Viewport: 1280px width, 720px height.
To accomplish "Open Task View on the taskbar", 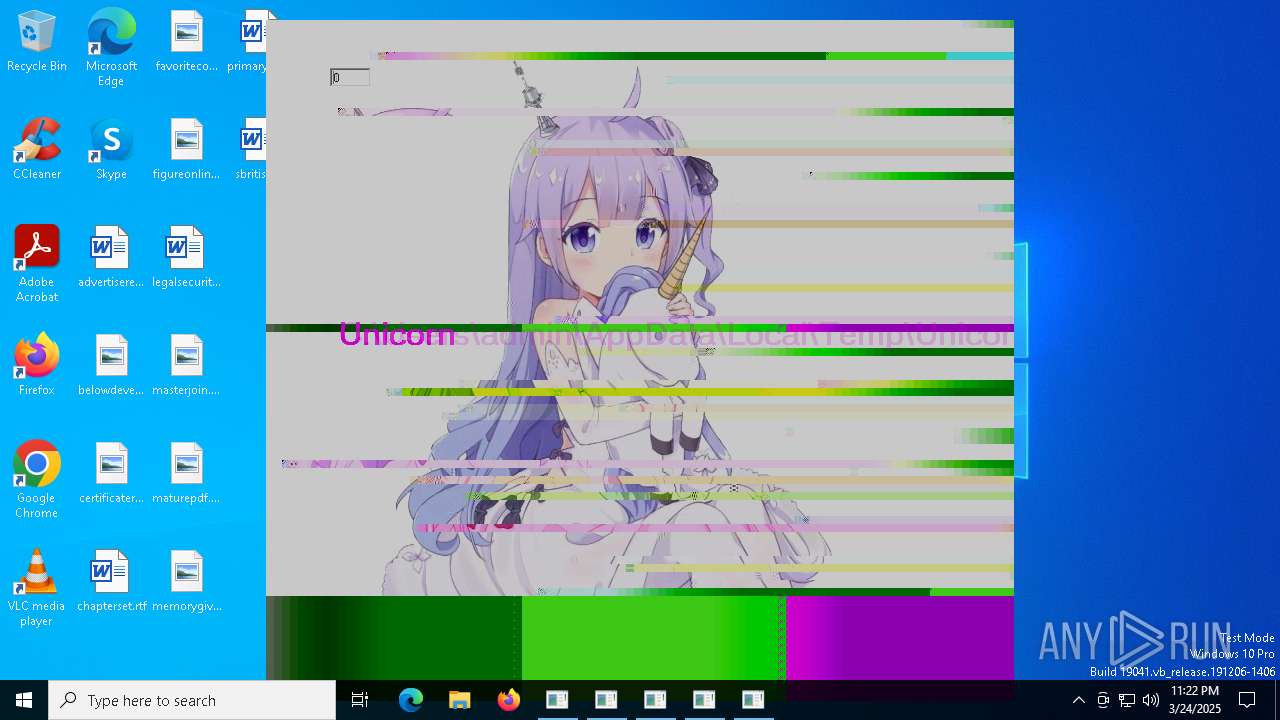I will tap(360, 700).
